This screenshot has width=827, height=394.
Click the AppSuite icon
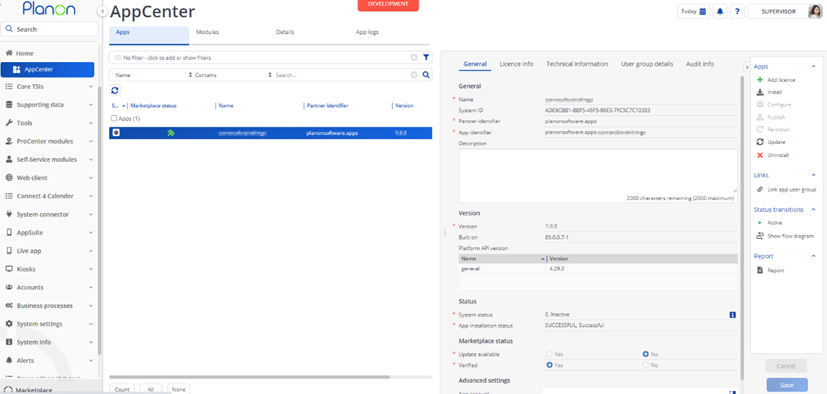click(x=8, y=233)
